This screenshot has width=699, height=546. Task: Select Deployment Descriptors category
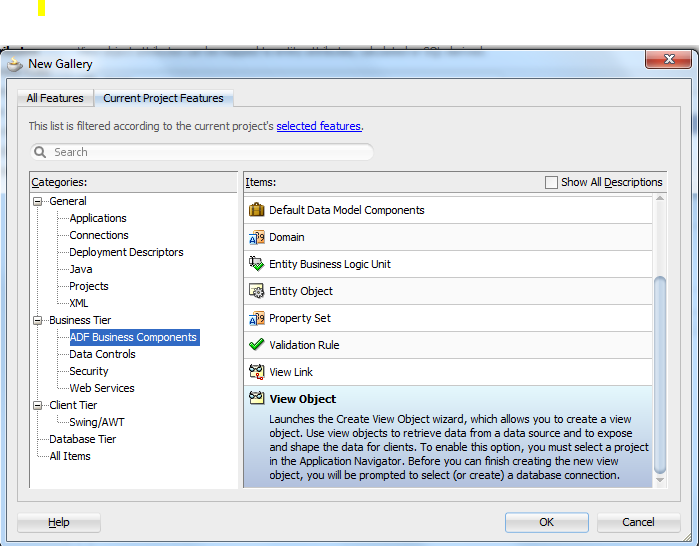click(x=126, y=252)
